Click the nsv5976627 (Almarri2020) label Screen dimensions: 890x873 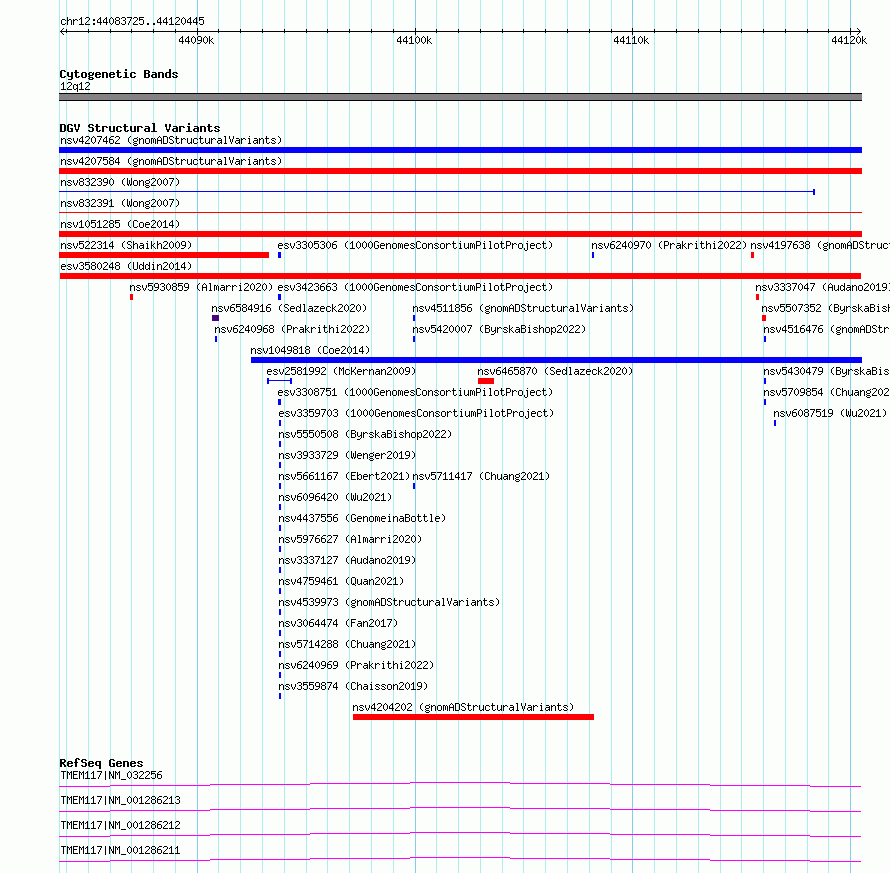(x=350, y=539)
